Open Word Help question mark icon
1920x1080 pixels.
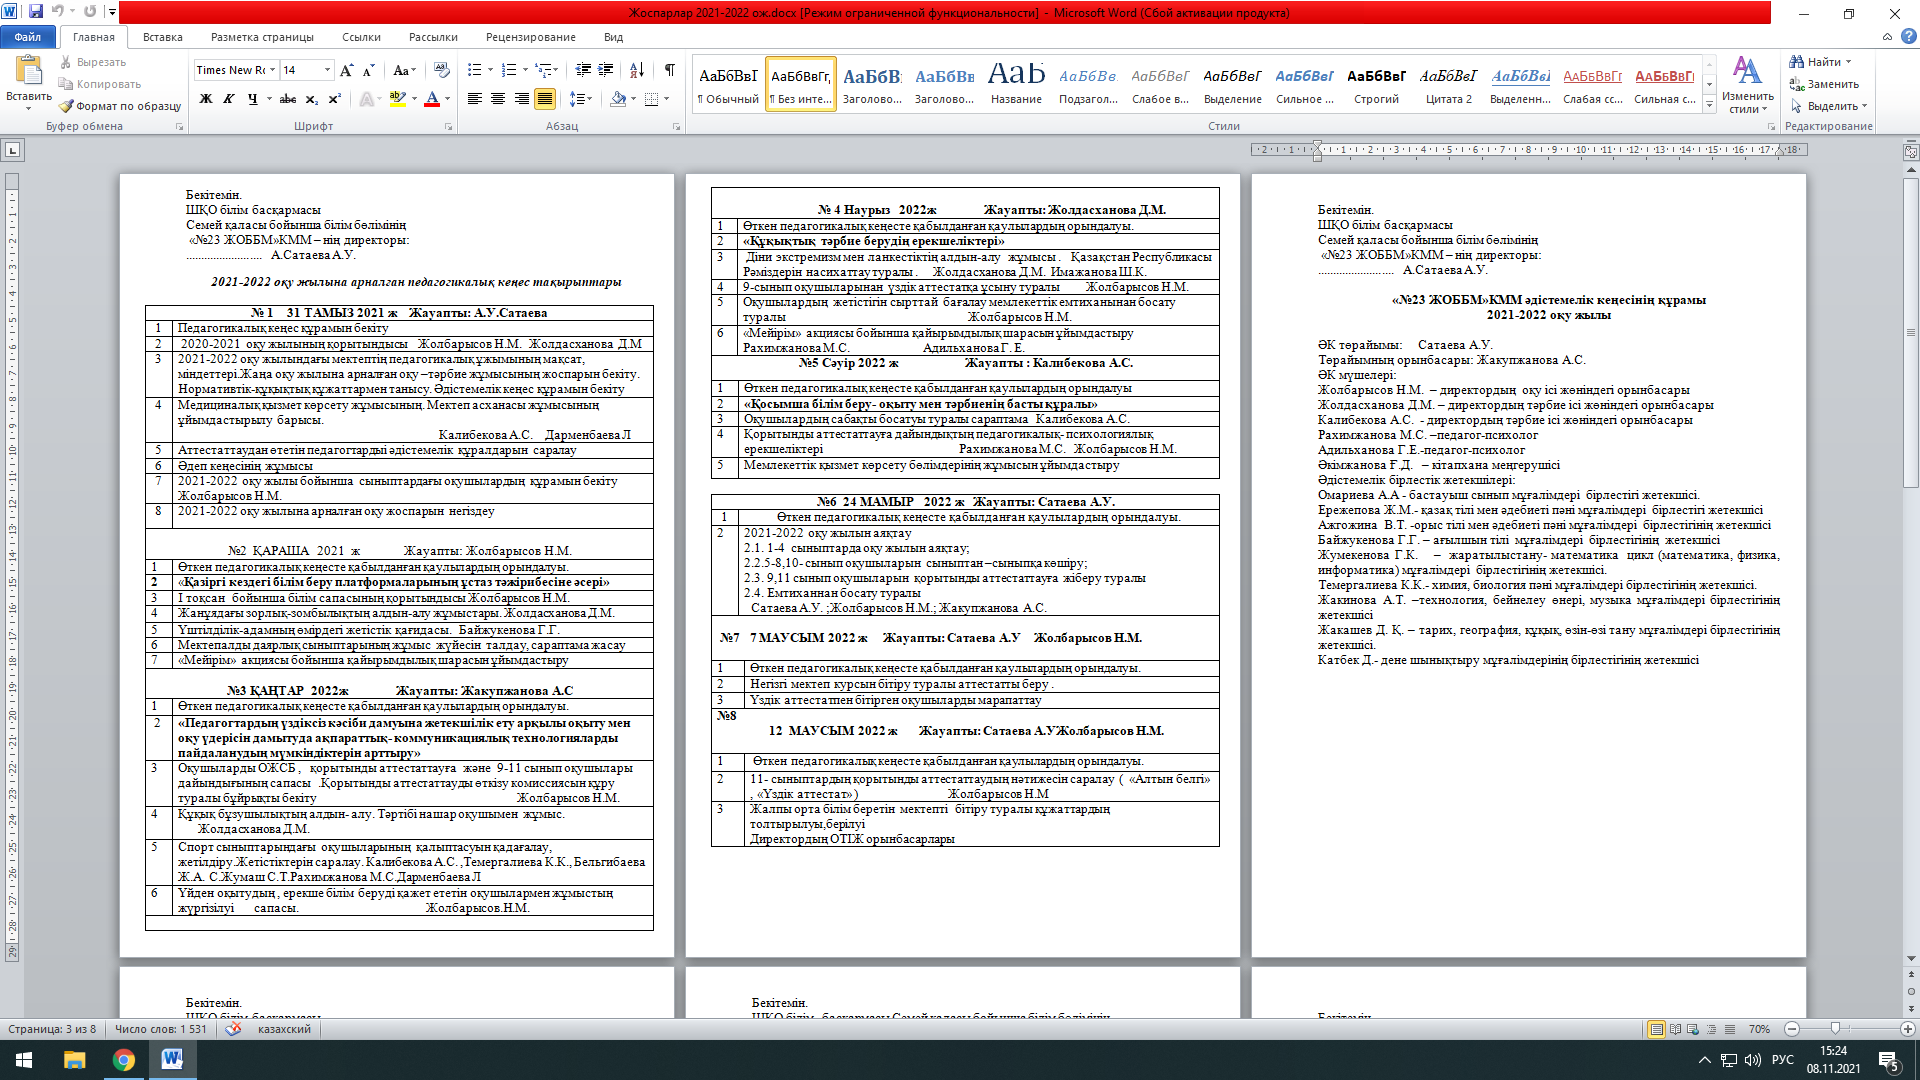(1908, 37)
